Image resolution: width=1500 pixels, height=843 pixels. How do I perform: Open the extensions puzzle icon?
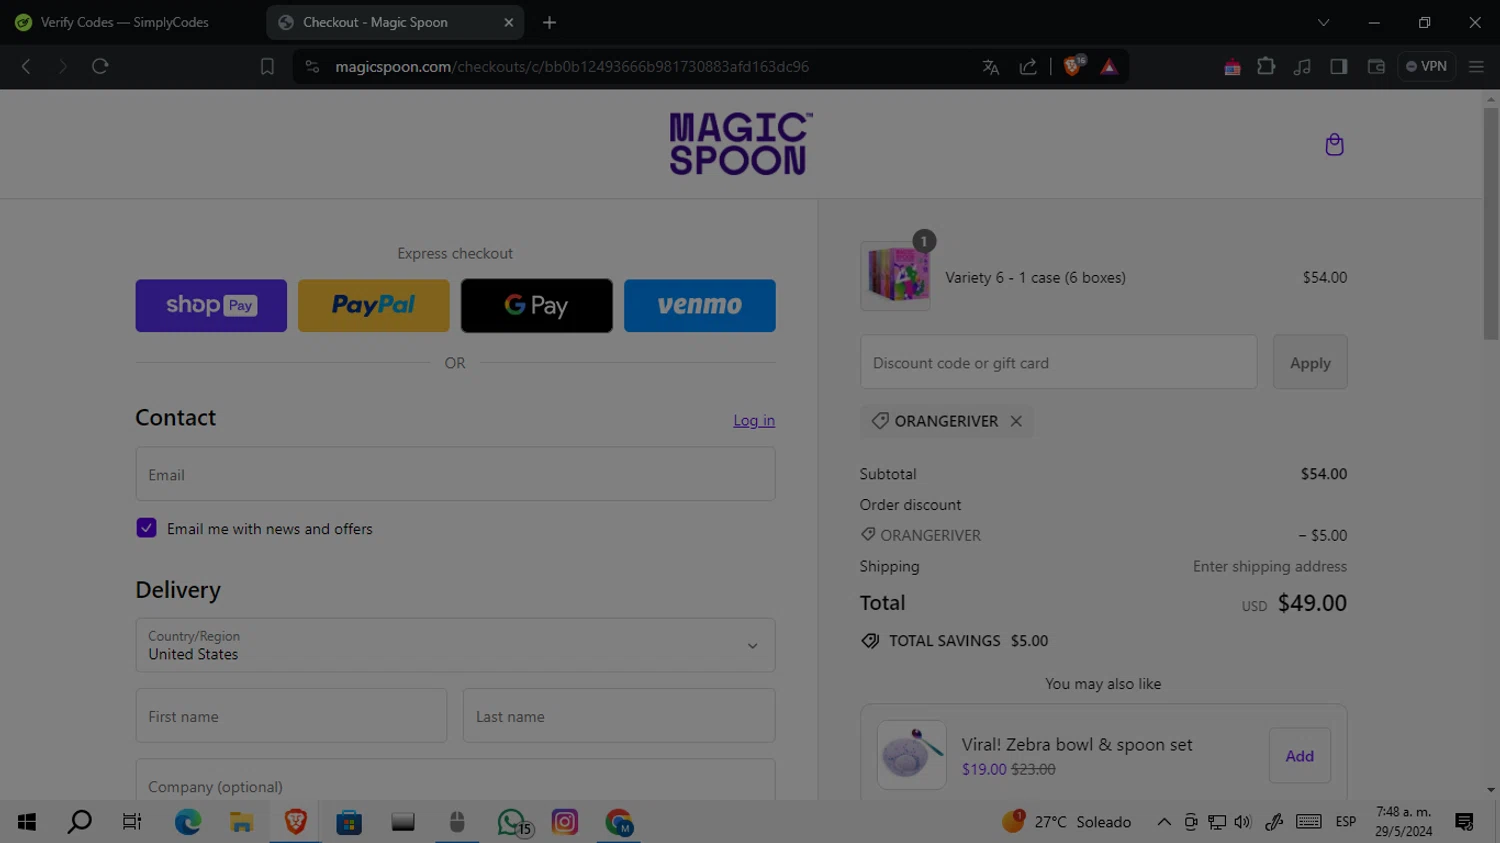(1266, 66)
